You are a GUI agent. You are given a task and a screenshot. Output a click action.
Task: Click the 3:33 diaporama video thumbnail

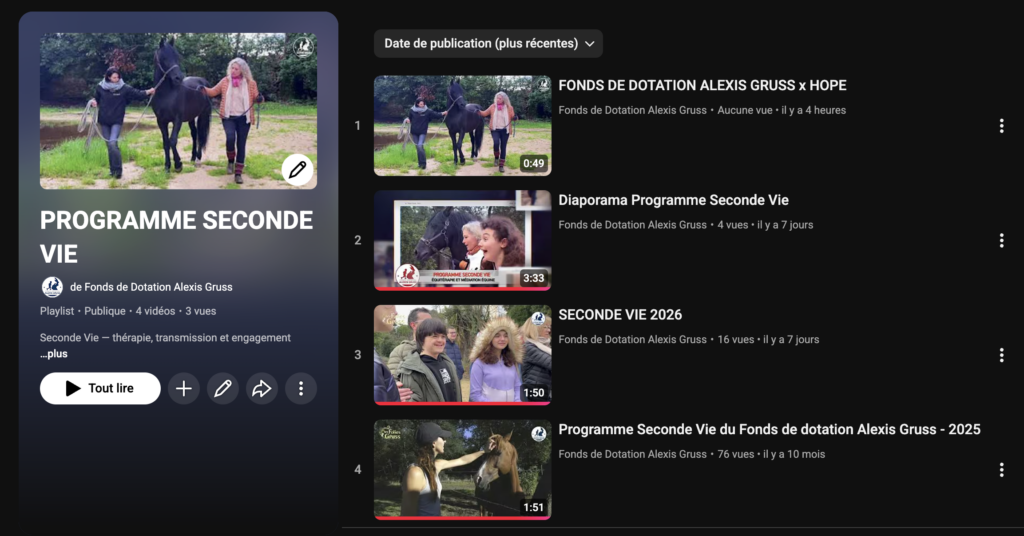pos(462,240)
